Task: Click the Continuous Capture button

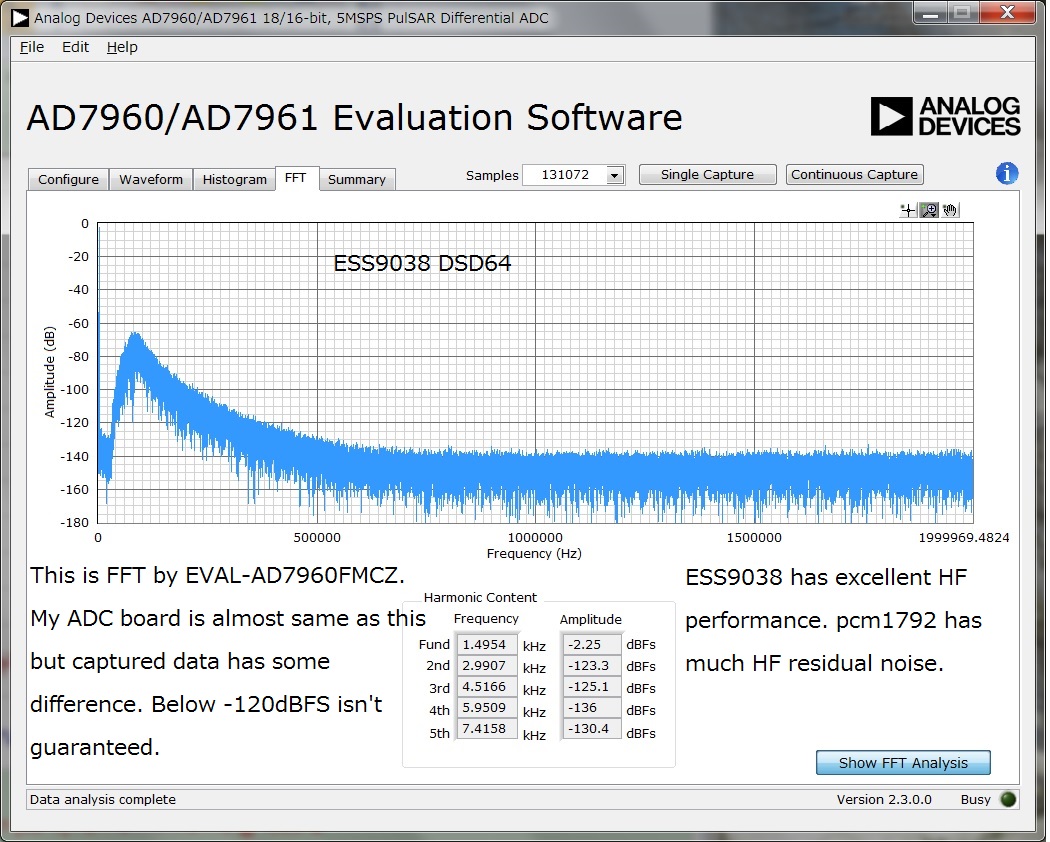Action: point(854,175)
